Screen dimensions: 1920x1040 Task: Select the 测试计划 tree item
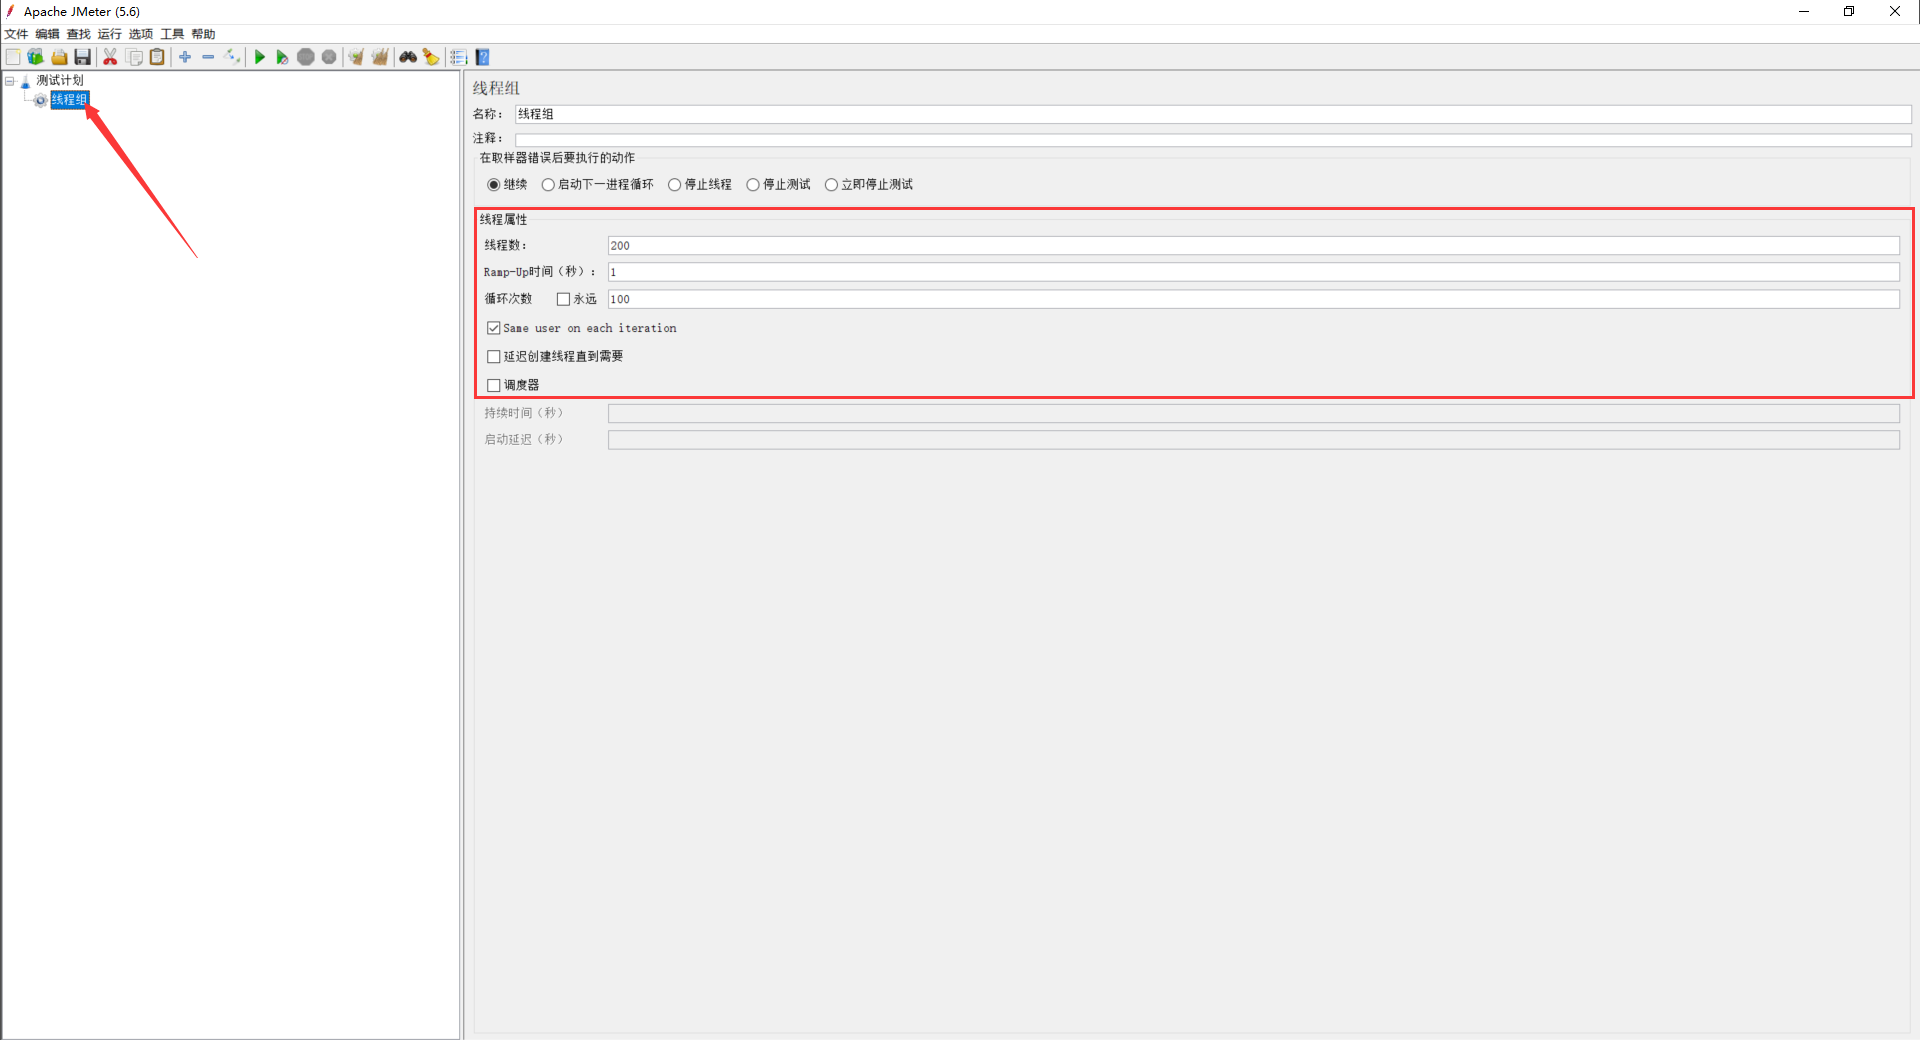[60, 81]
